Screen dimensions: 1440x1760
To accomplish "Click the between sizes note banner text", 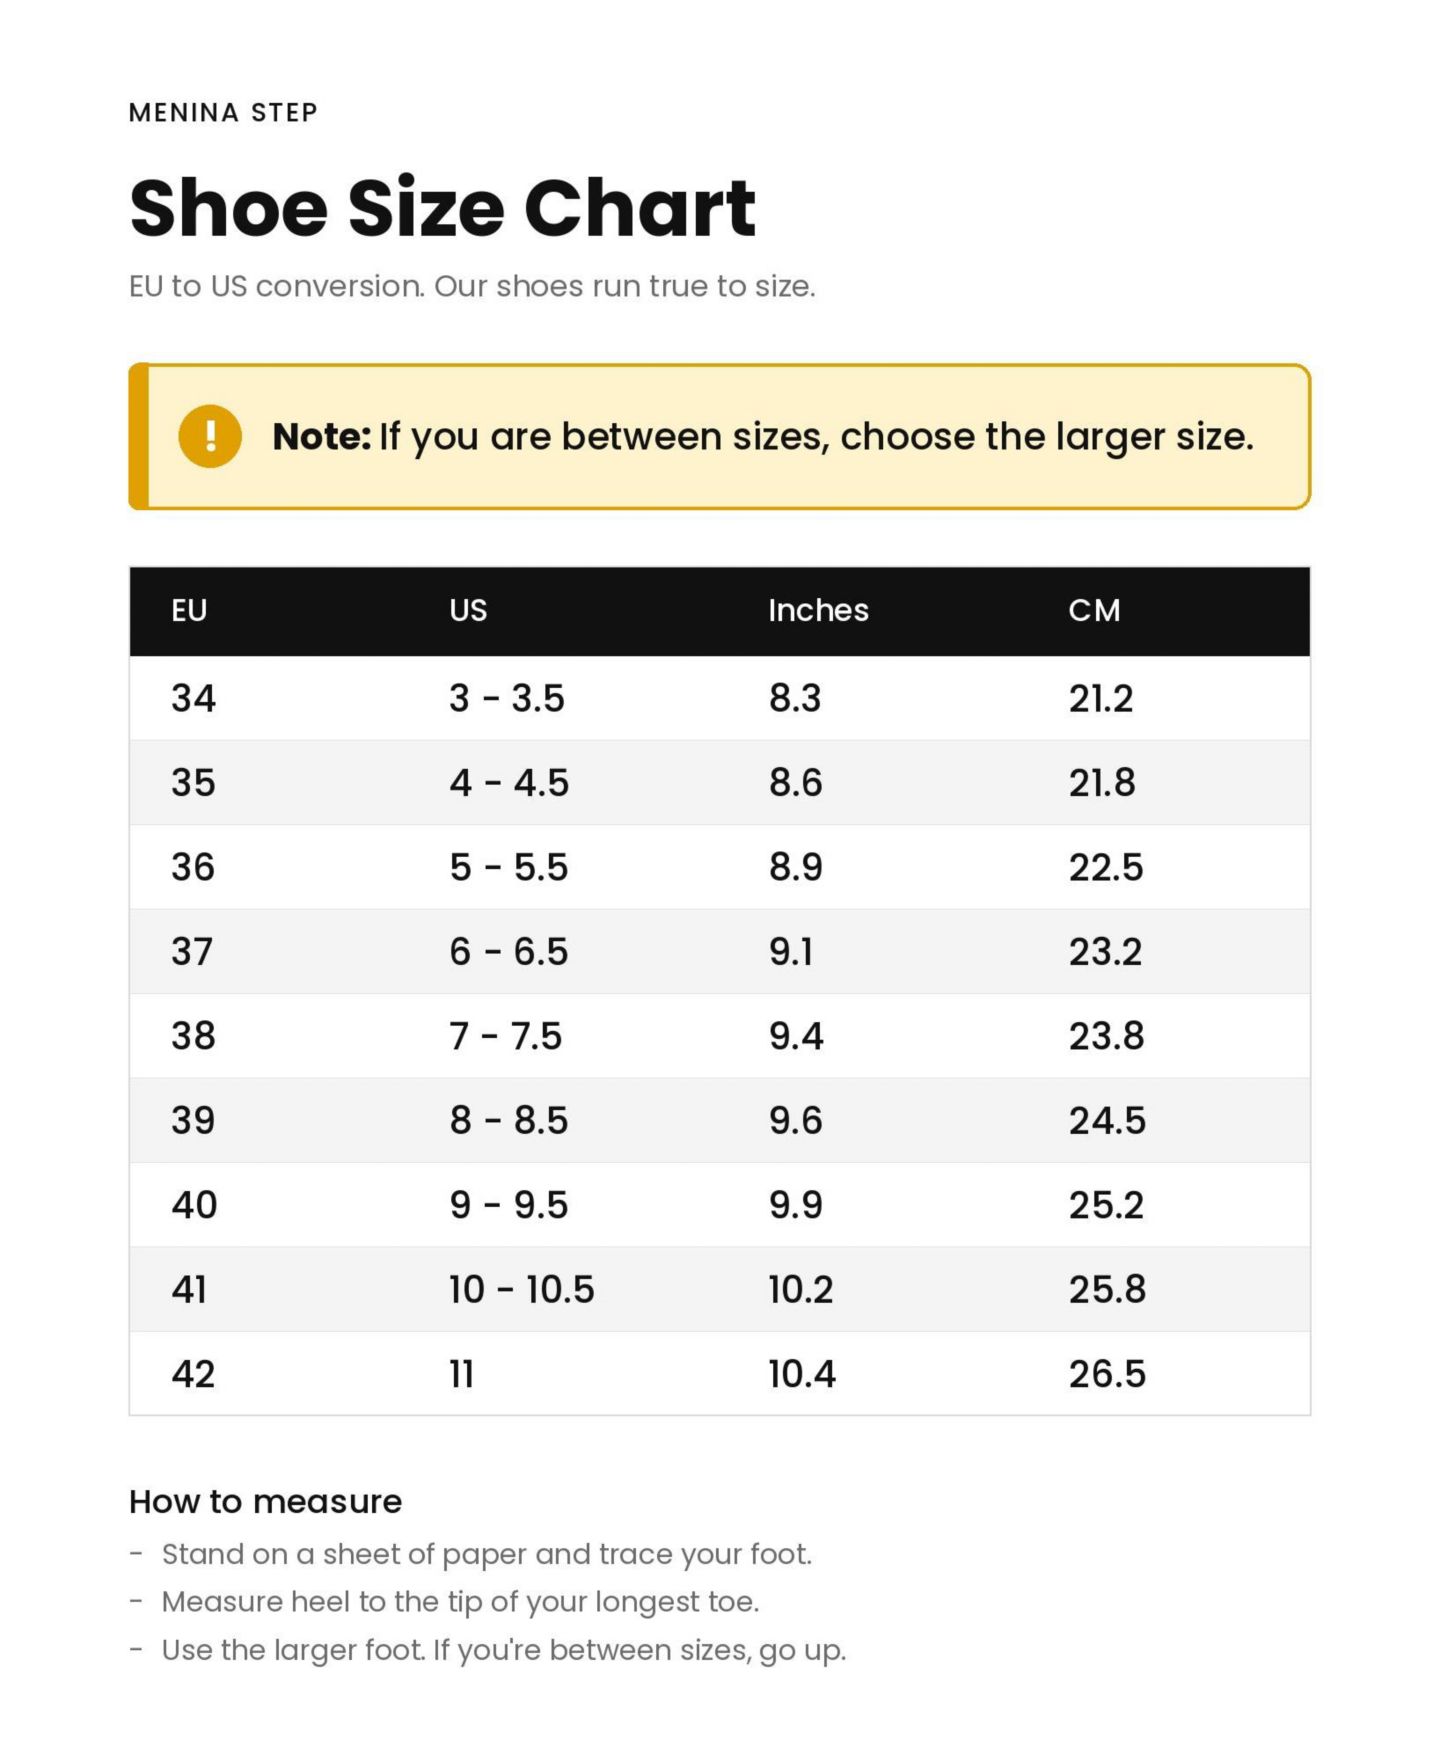I will [763, 437].
